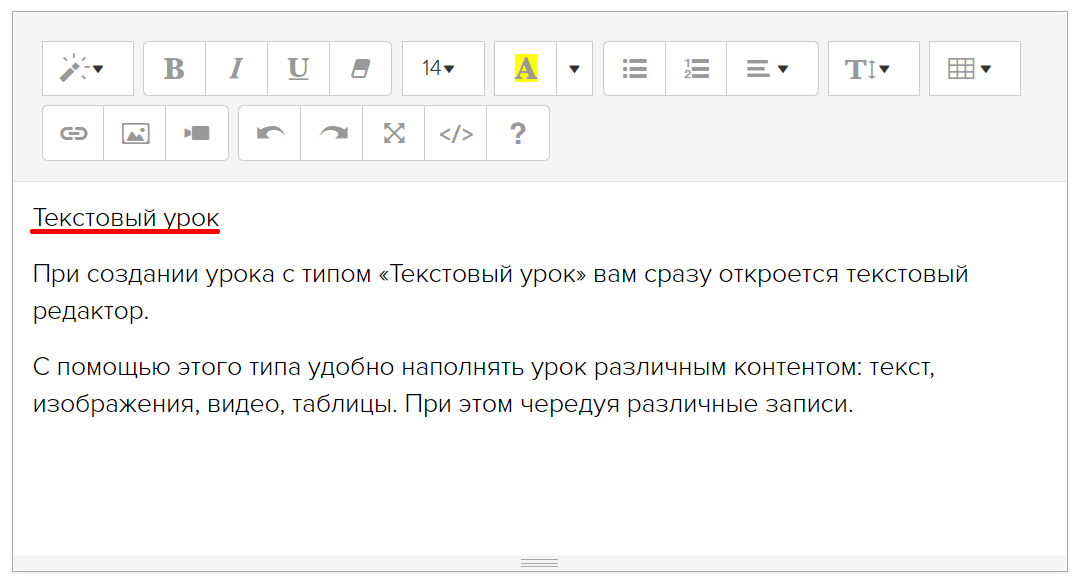Click the eraser clear formatting icon

point(360,69)
